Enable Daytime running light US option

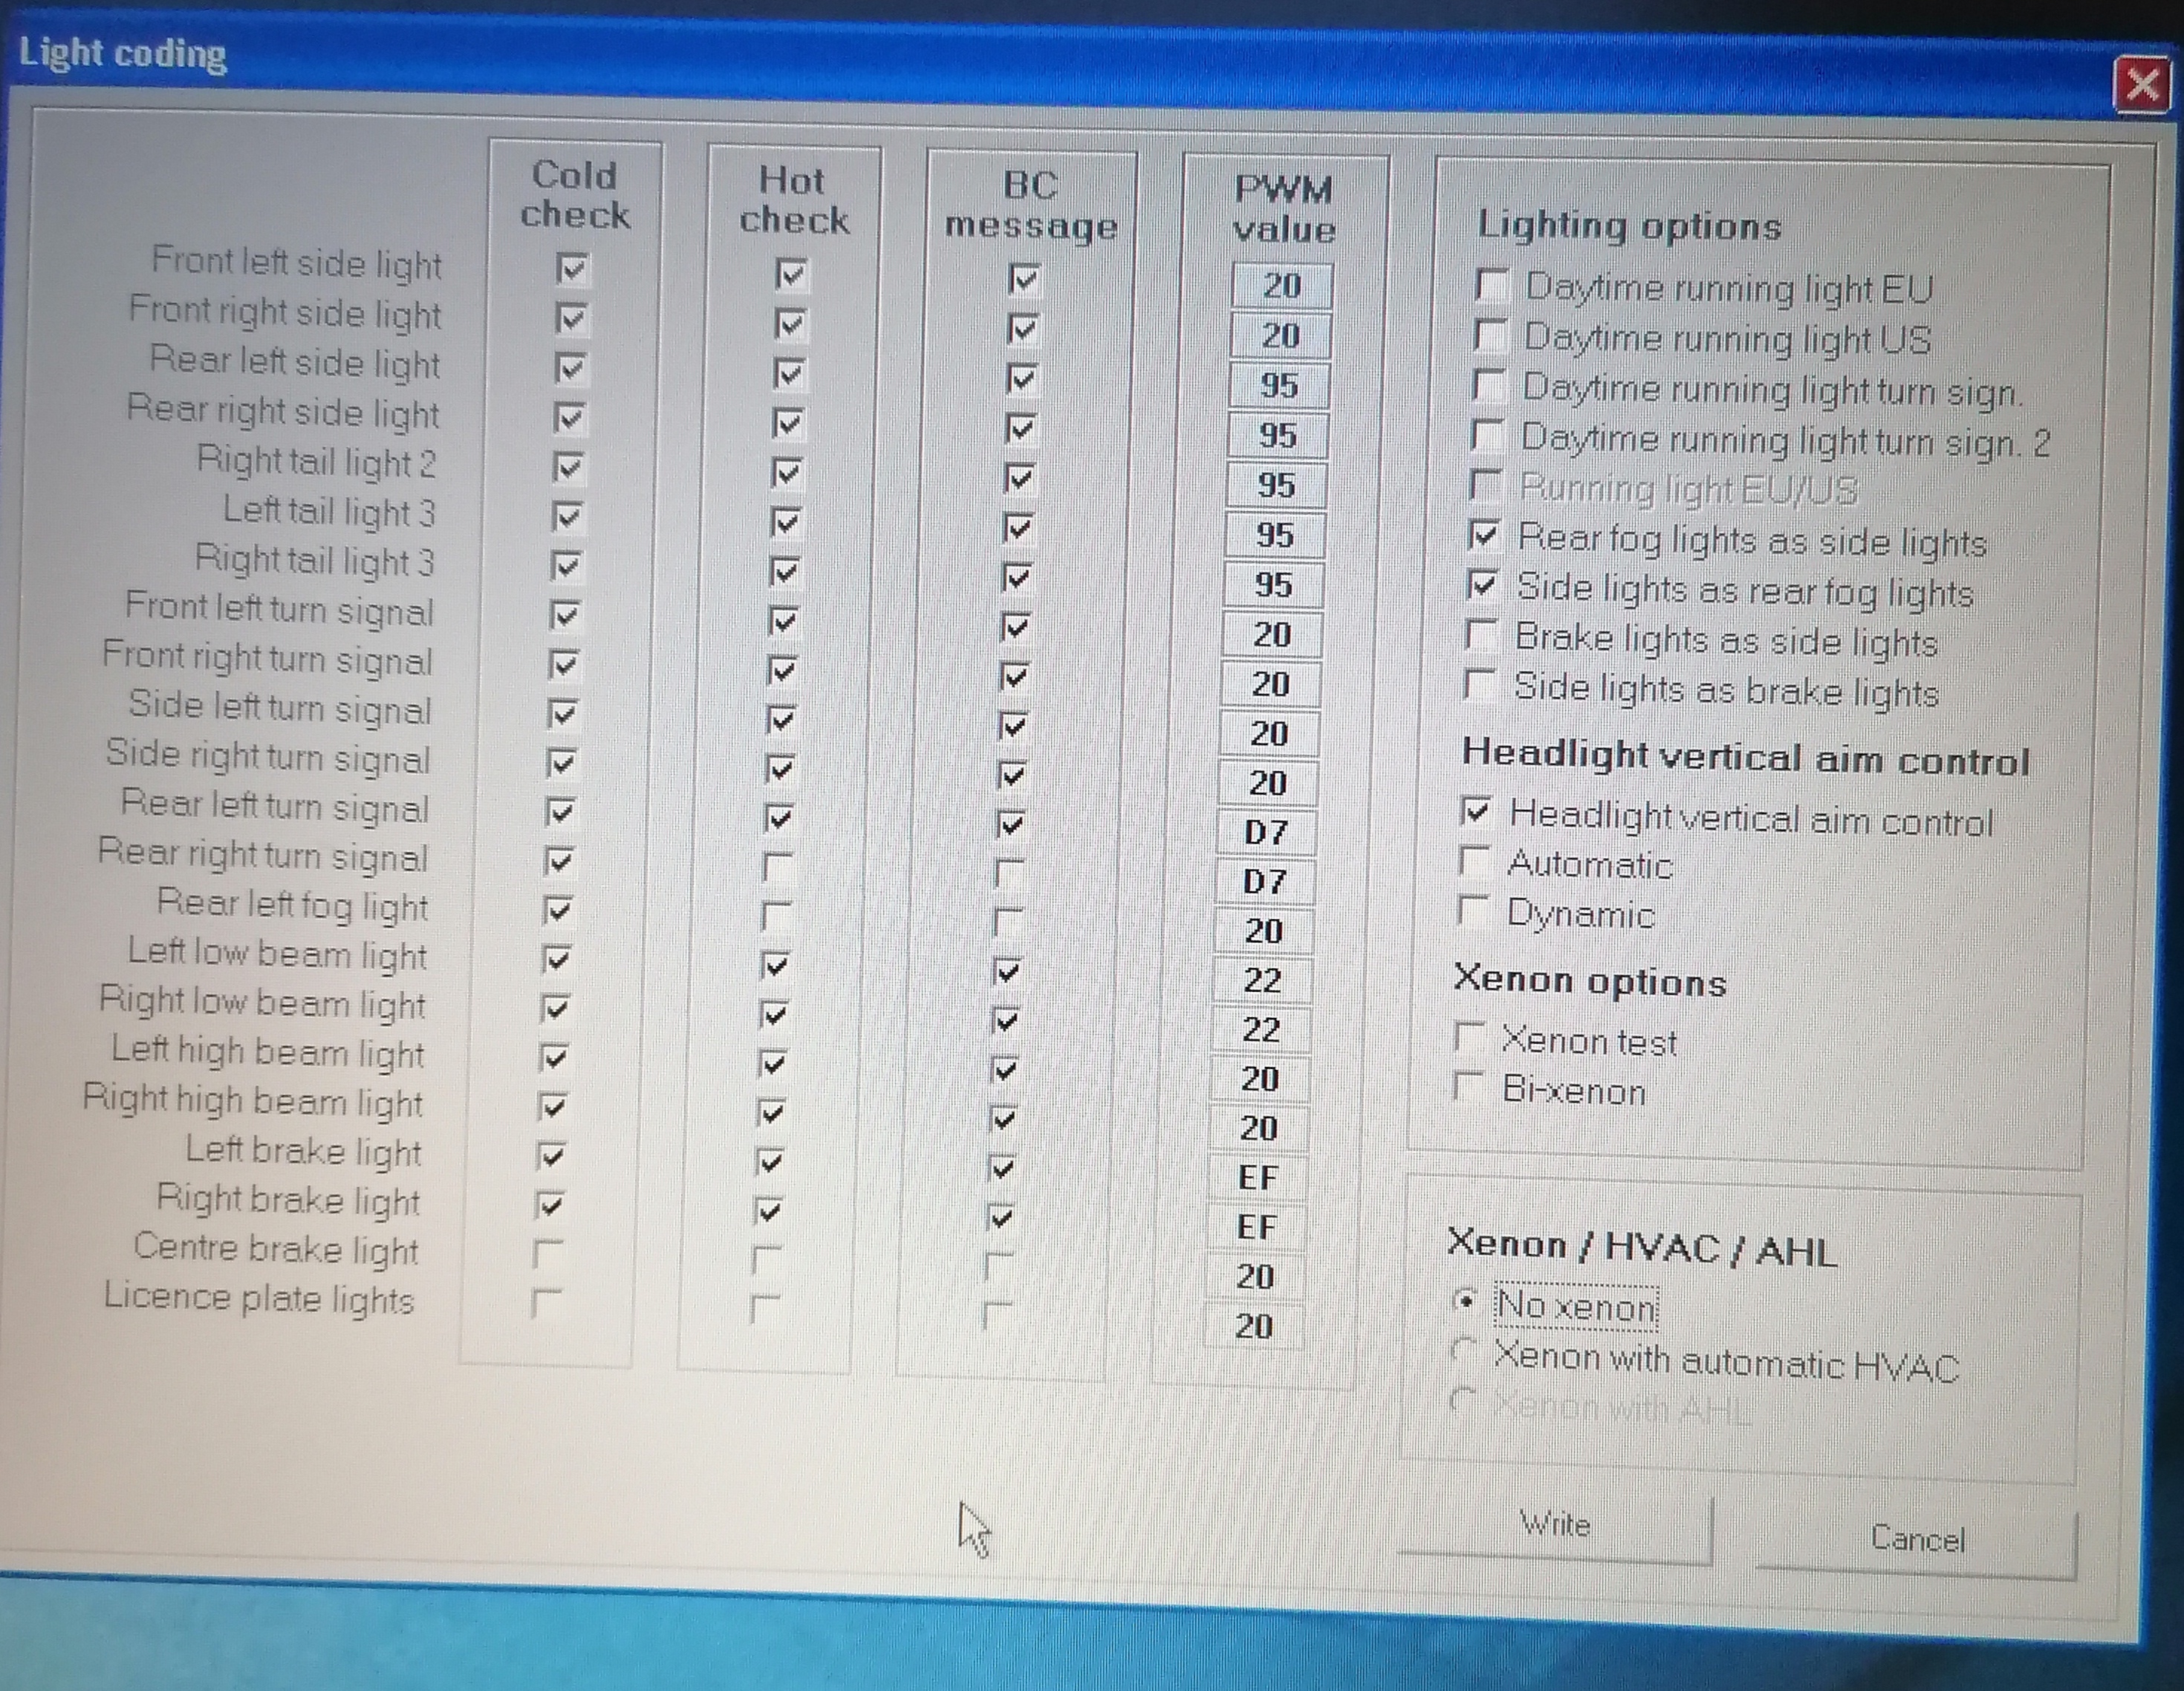[x=1490, y=335]
